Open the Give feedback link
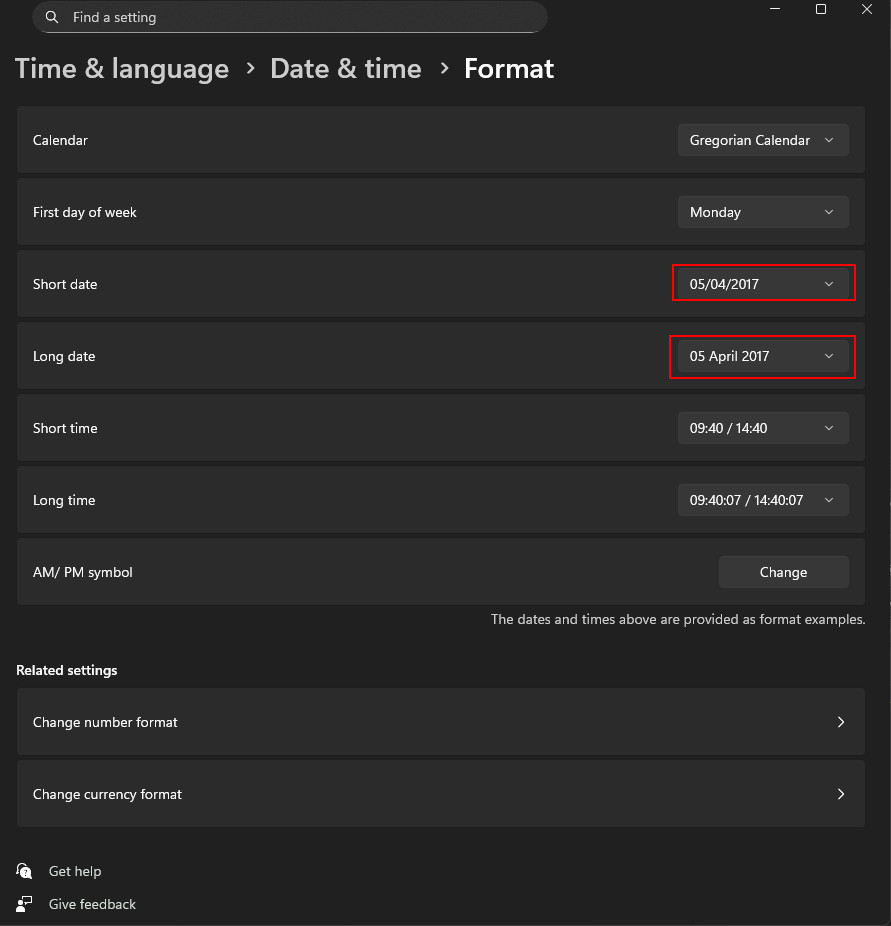Image resolution: width=891 pixels, height=926 pixels. tap(92, 904)
